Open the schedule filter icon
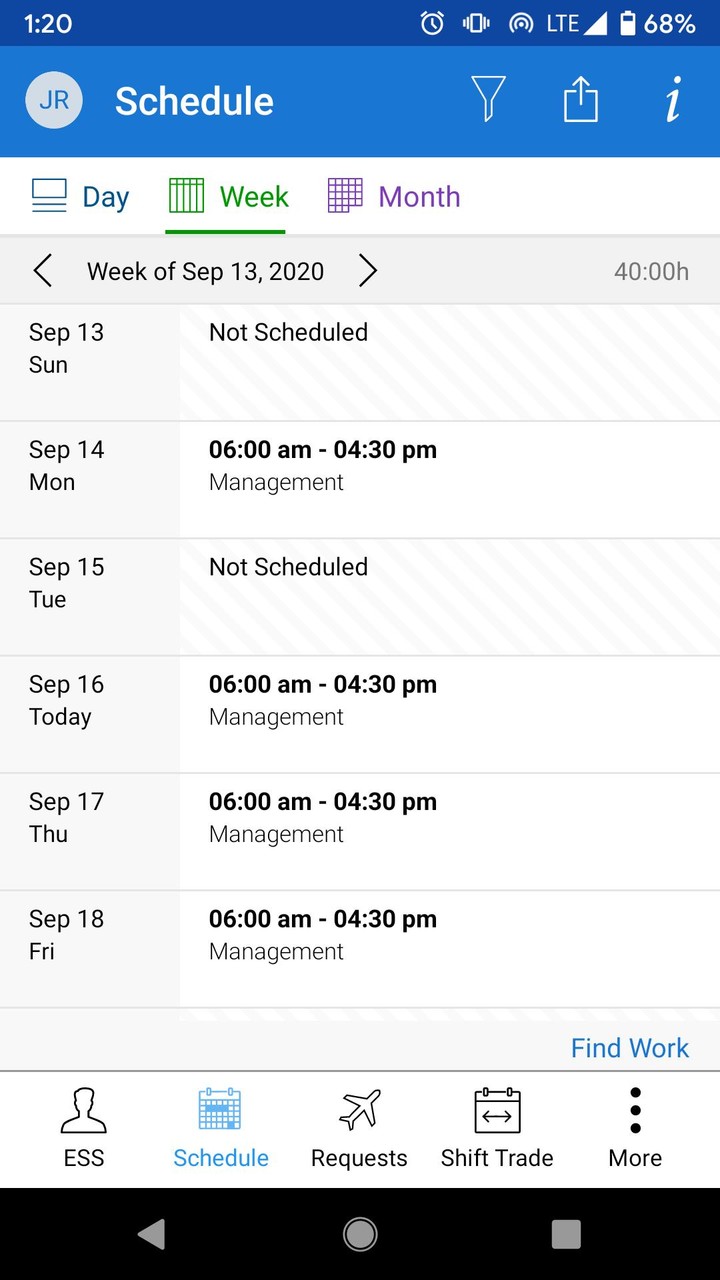The height and width of the screenshot is (1280, 720). tap(488, 100)
